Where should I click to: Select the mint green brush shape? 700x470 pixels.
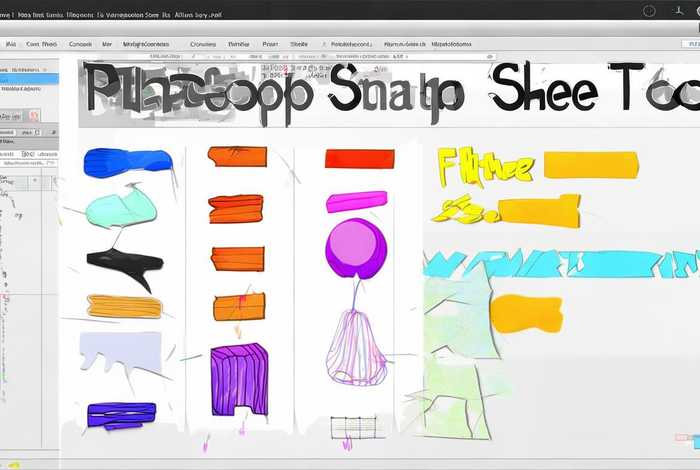click(121, 209)
